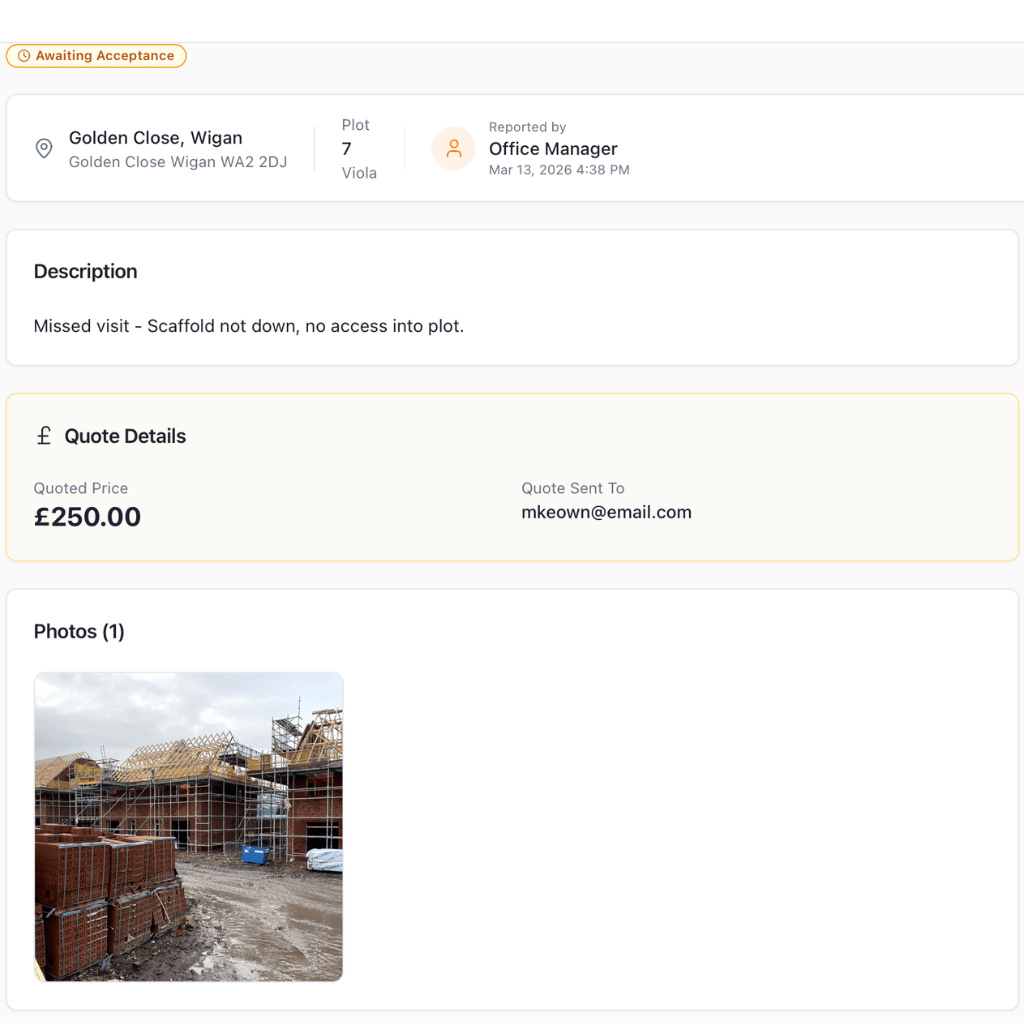Click the Quoted Price label
The width and height of the screenshot is (1024, 1024).
point(81,488)
